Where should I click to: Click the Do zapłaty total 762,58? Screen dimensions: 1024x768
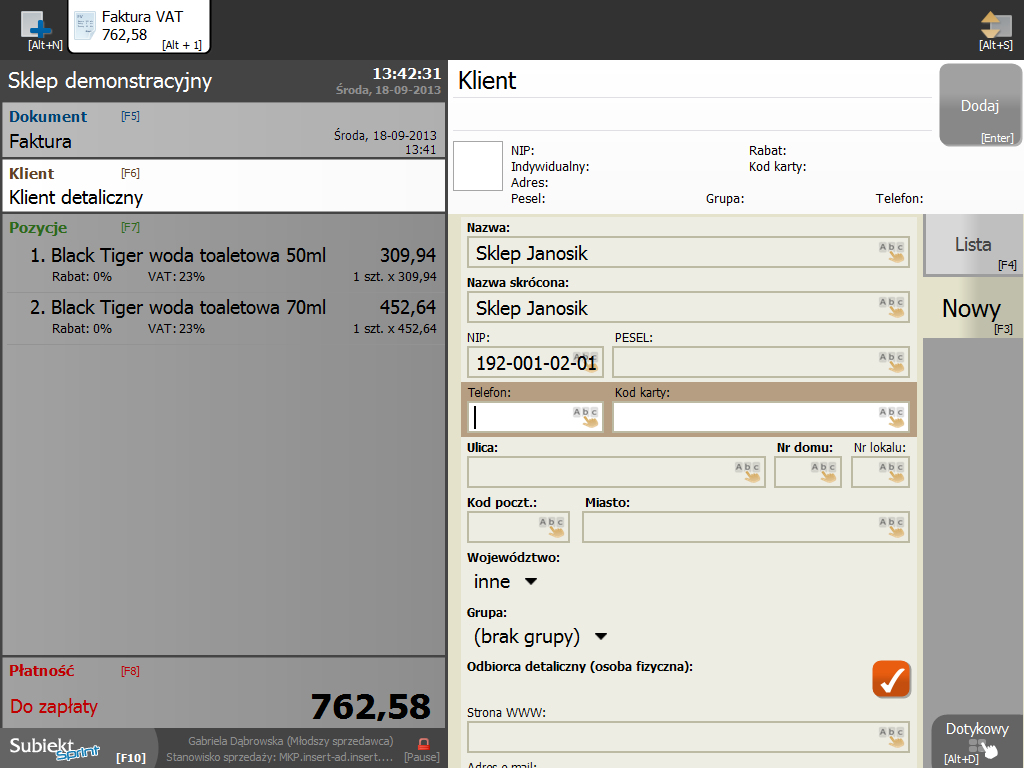pos(370,706)
